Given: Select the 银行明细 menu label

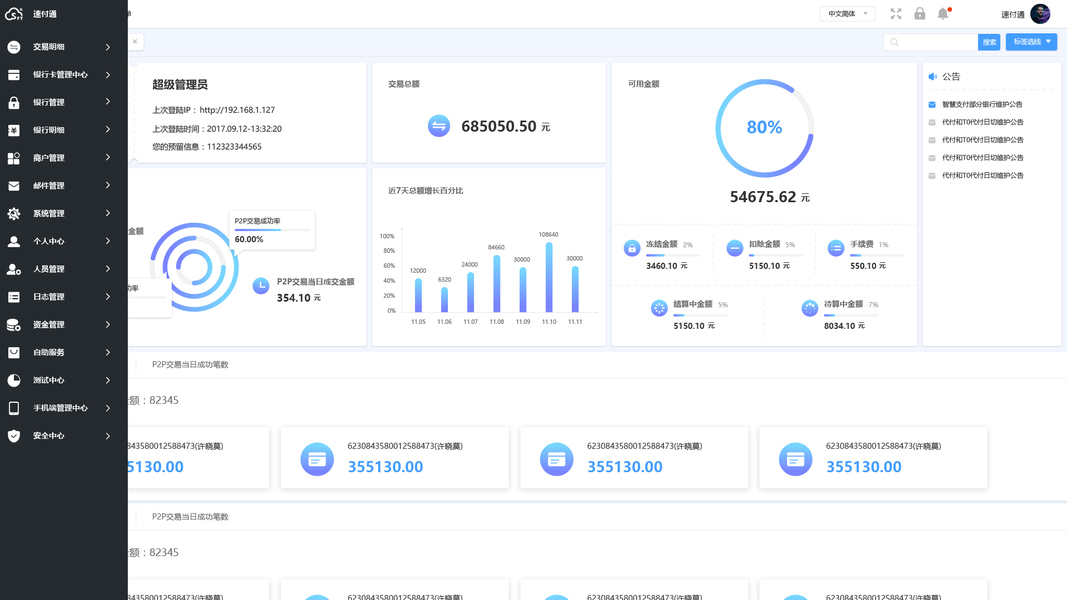Looking at the screenshot, I should (49, 130).
